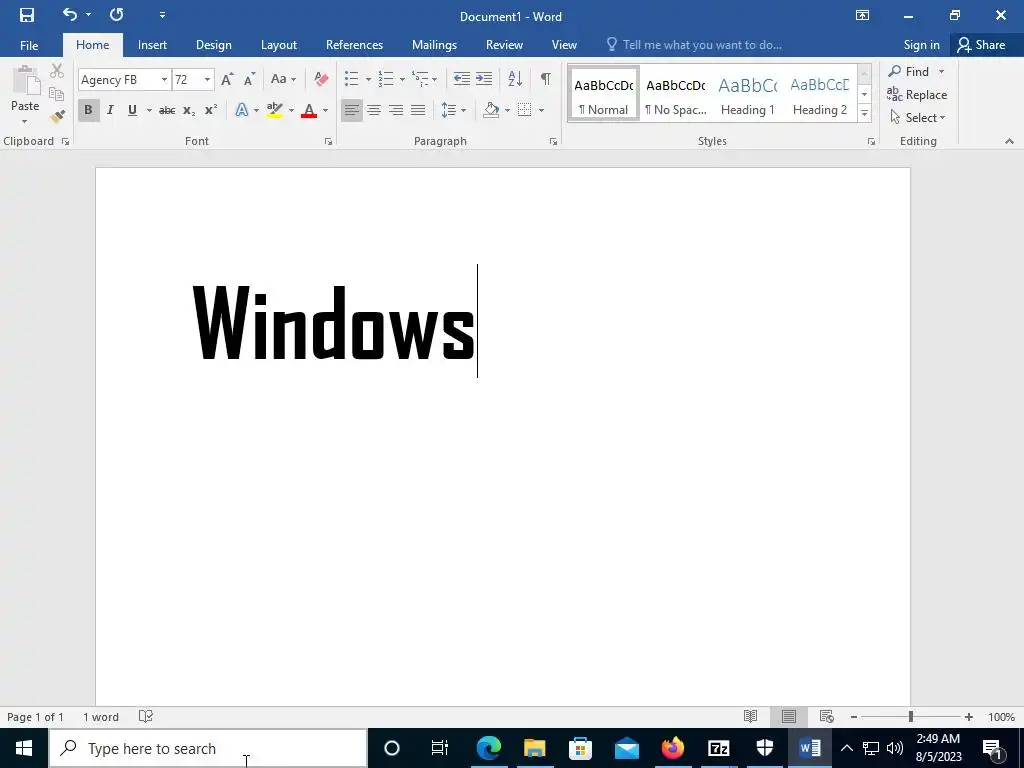Increase font size with grow font icon

227,80
